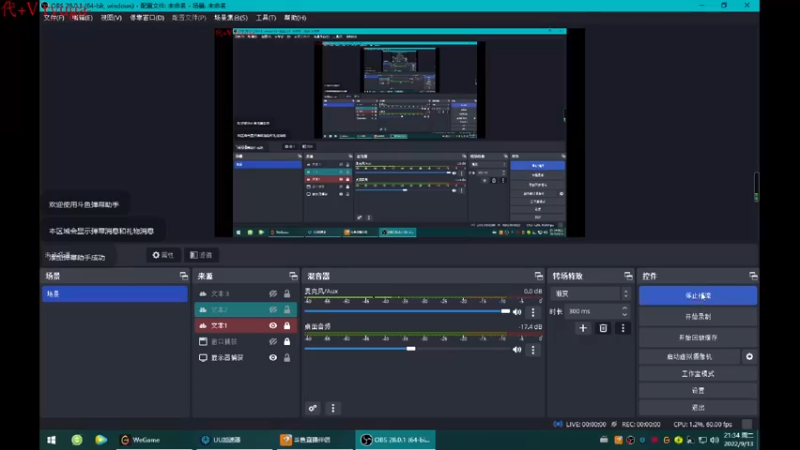Screen dimensions: 800x450
Task: Open transition properties three-dot menu
Action: (x=623, y=328)
